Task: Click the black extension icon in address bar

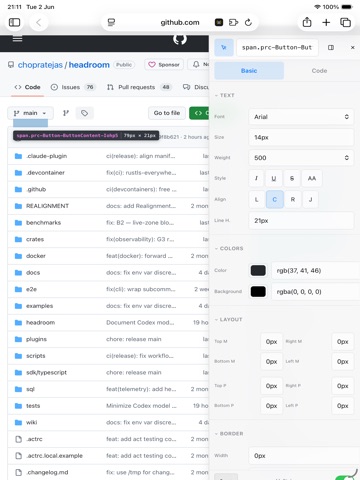Action: [219, 22]
